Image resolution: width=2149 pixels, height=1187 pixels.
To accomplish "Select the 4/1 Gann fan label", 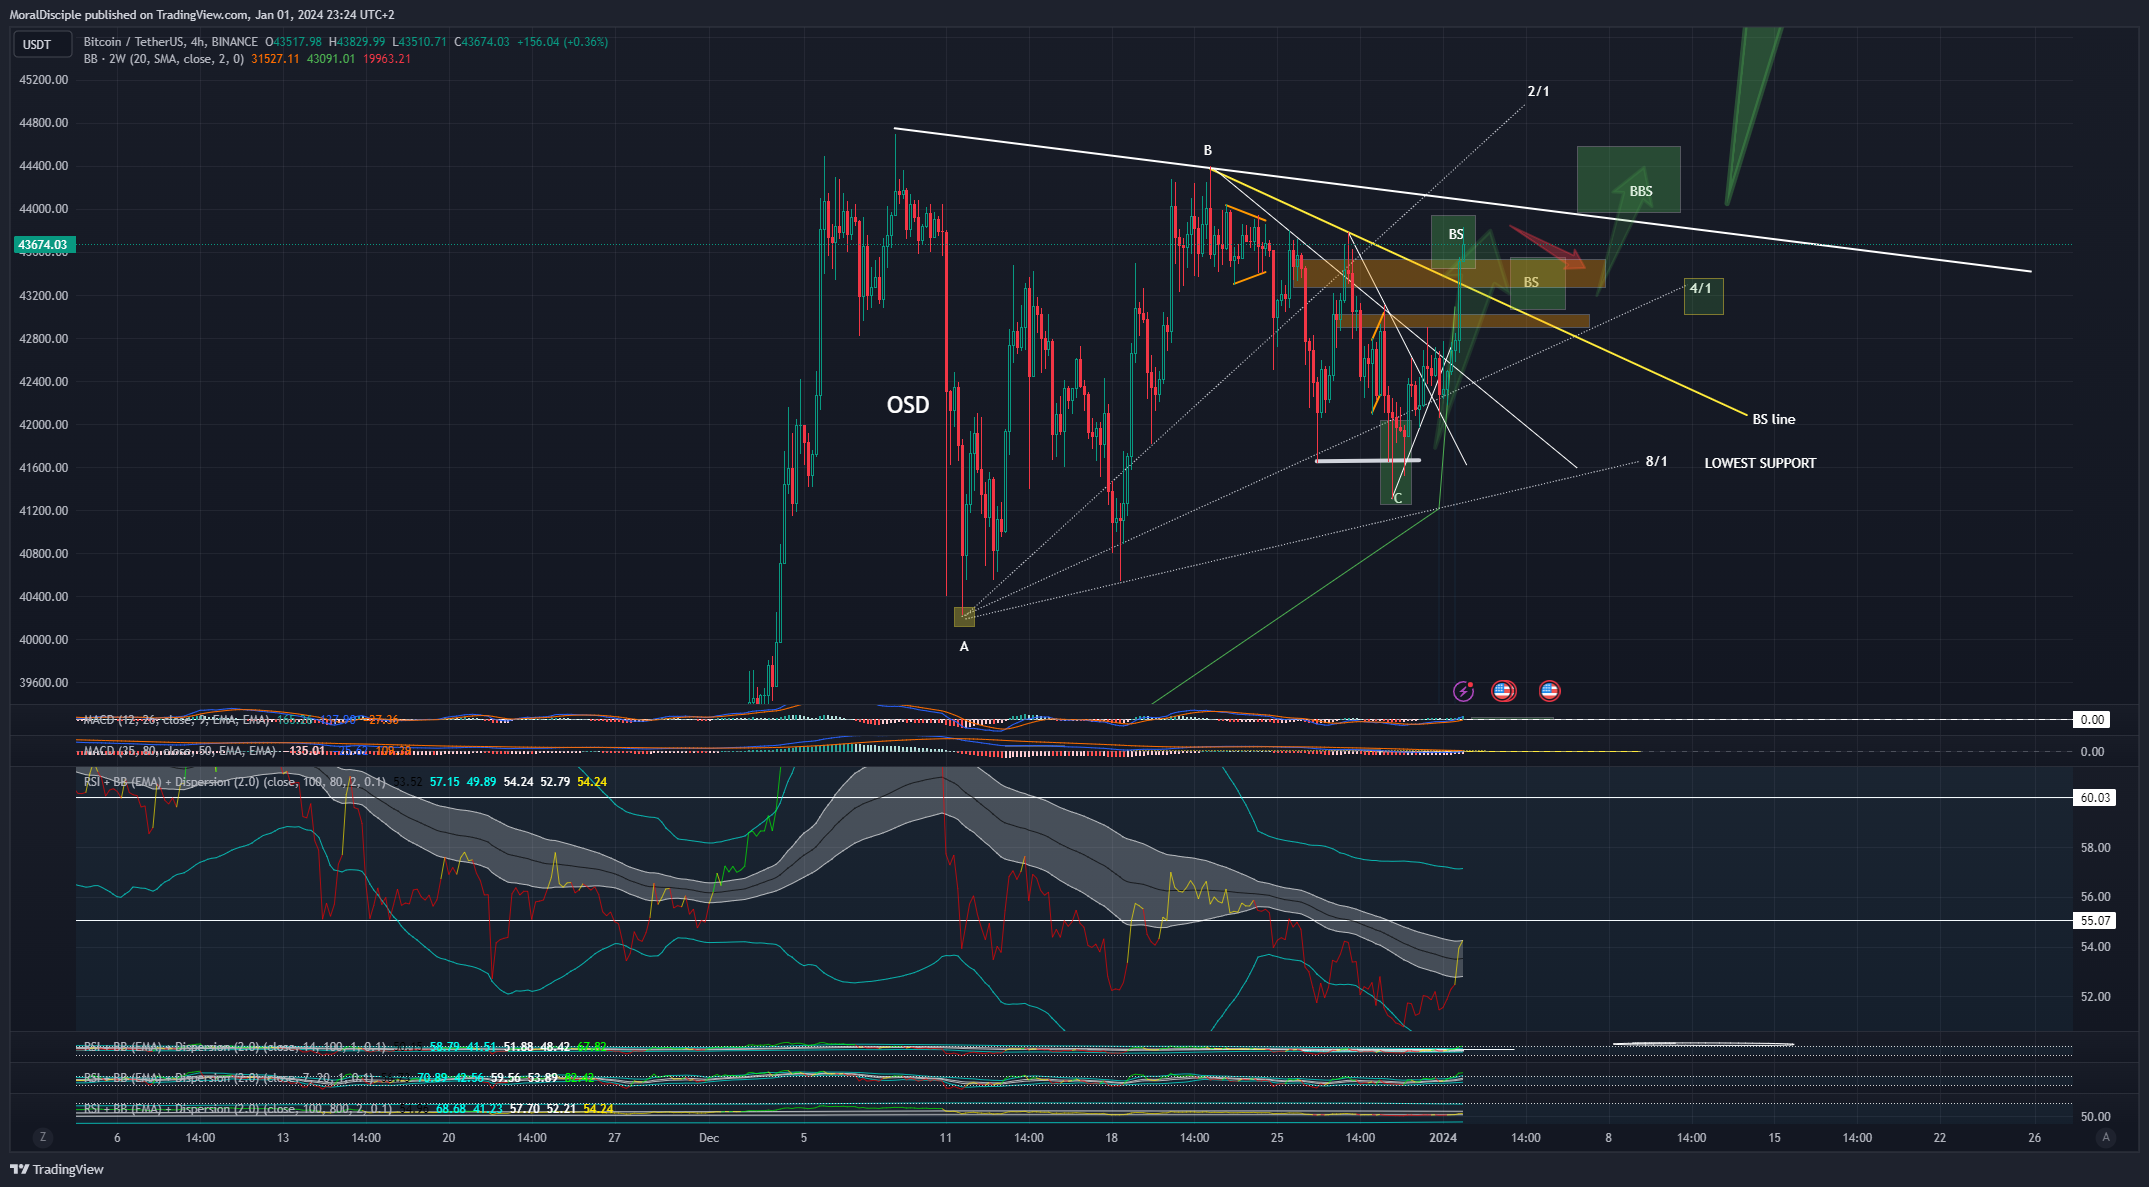I will 1700,288.
